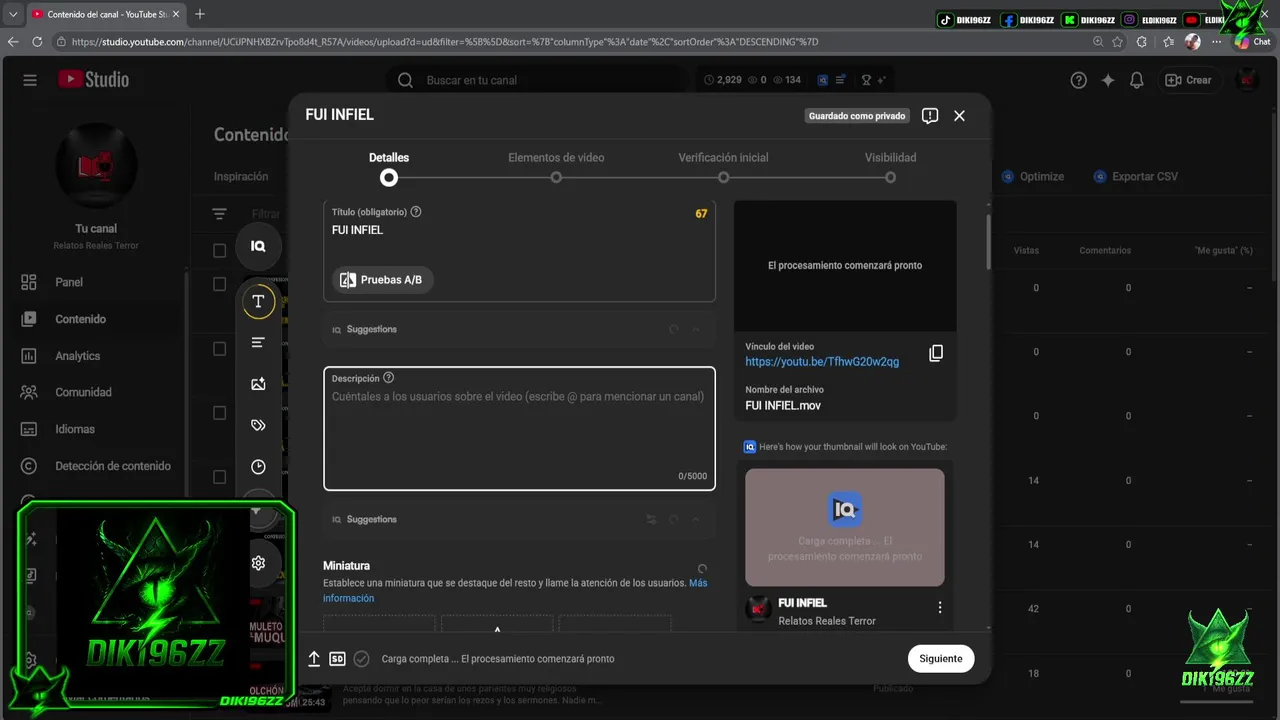Click the vidIQ blue IQ icon in top bar
Viewport: 1280px width, 720px height.
pyautogui.click(x=822, y=80)
